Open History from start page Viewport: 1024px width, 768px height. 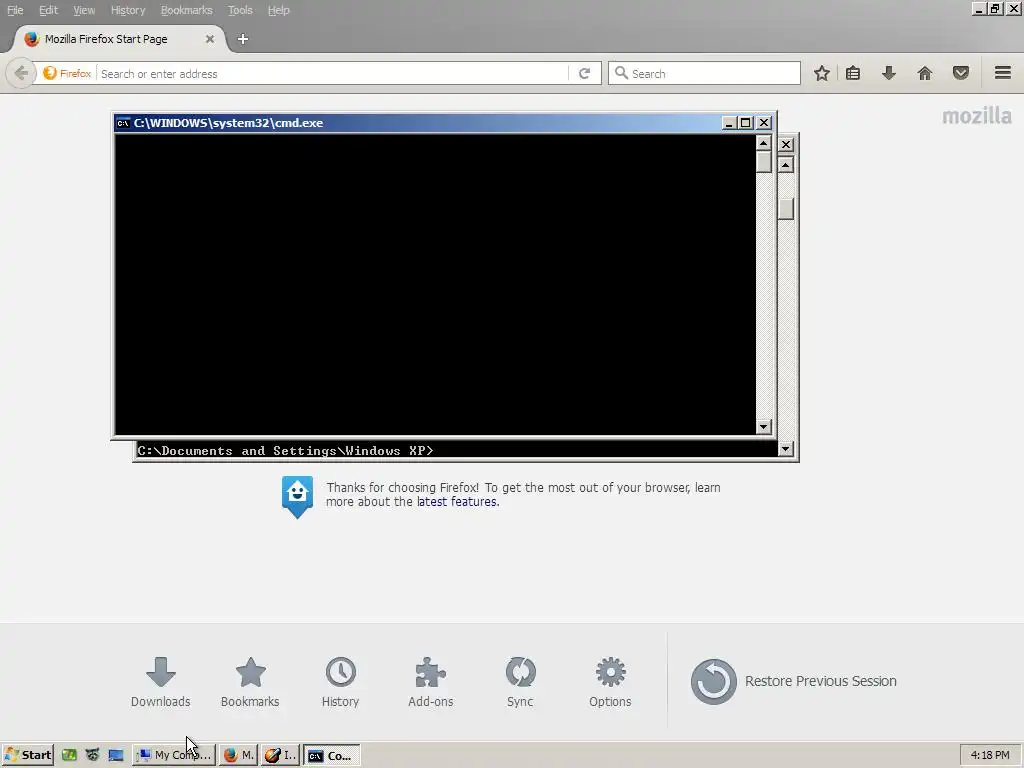pyautogui.click(x=340, y=682)
